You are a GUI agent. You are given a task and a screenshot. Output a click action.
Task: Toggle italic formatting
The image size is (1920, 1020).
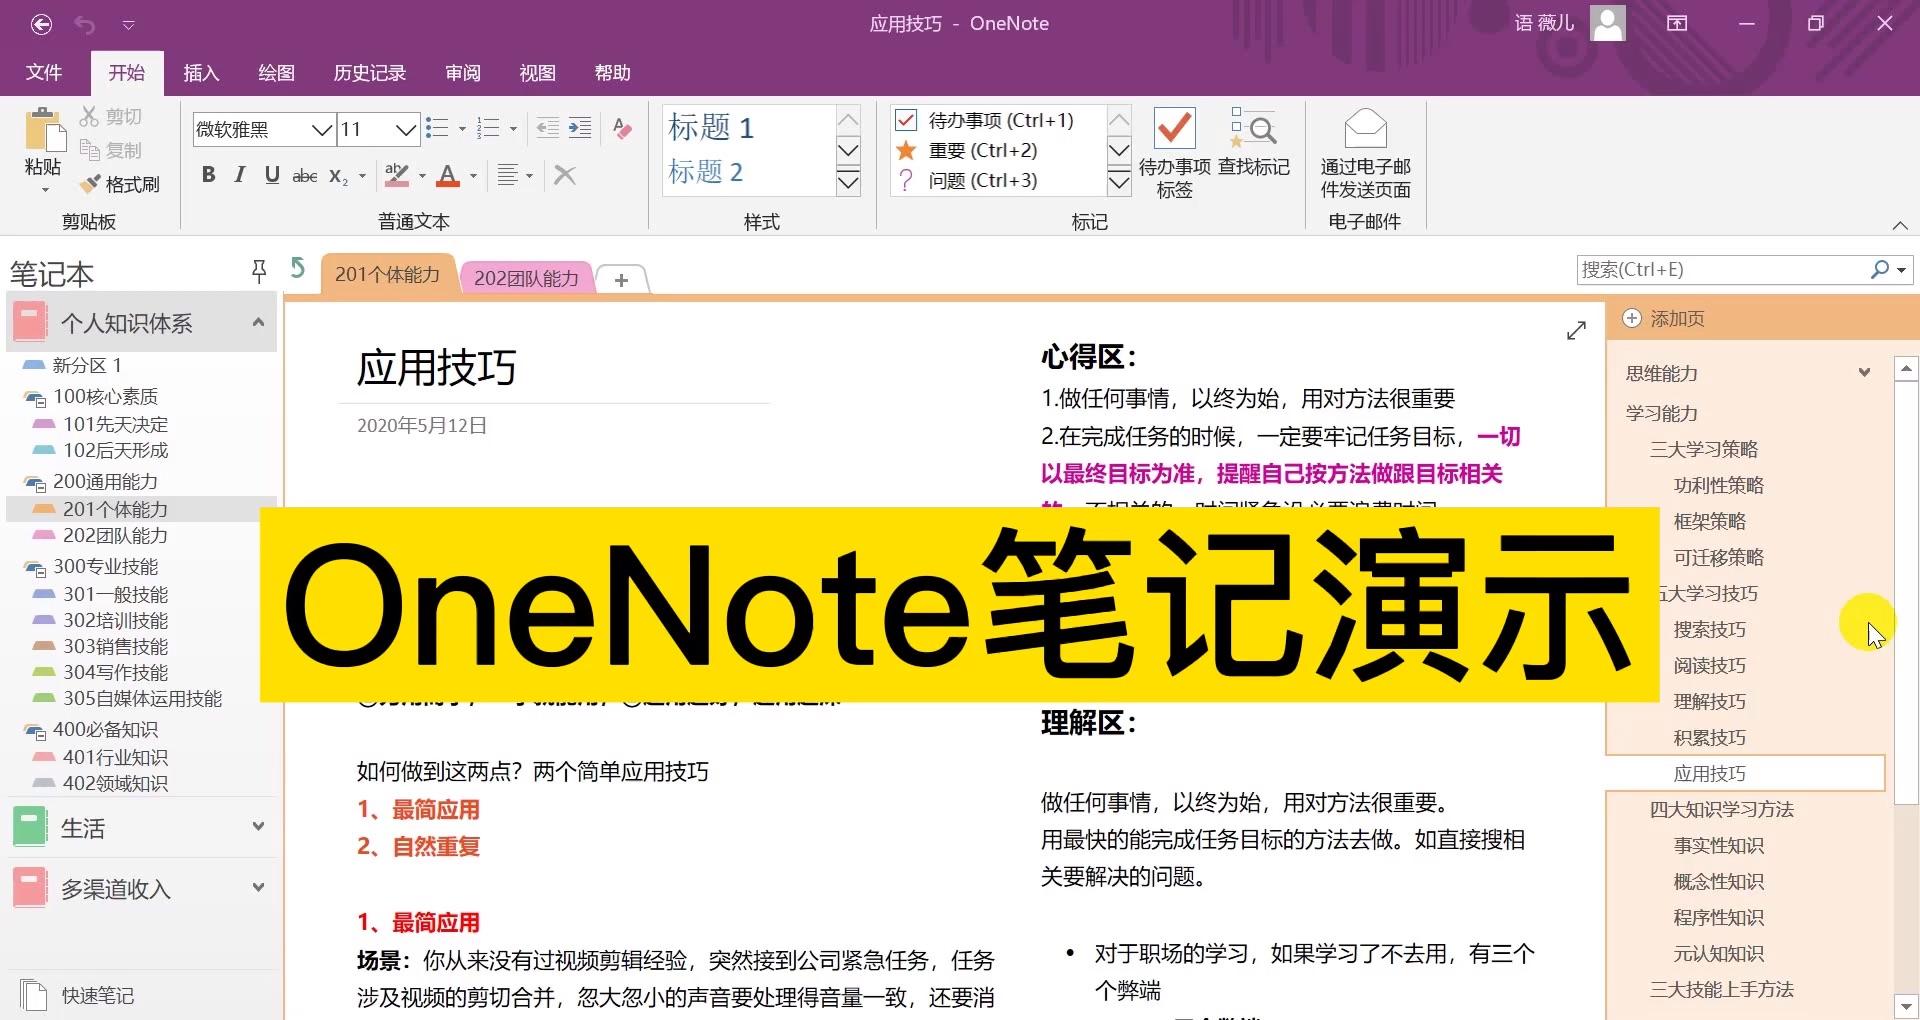239,174
